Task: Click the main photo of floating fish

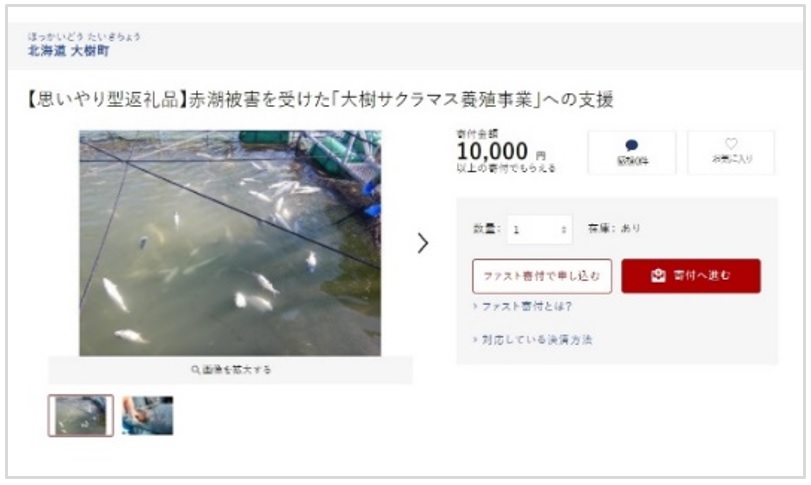Action: (x=230, y=243)
